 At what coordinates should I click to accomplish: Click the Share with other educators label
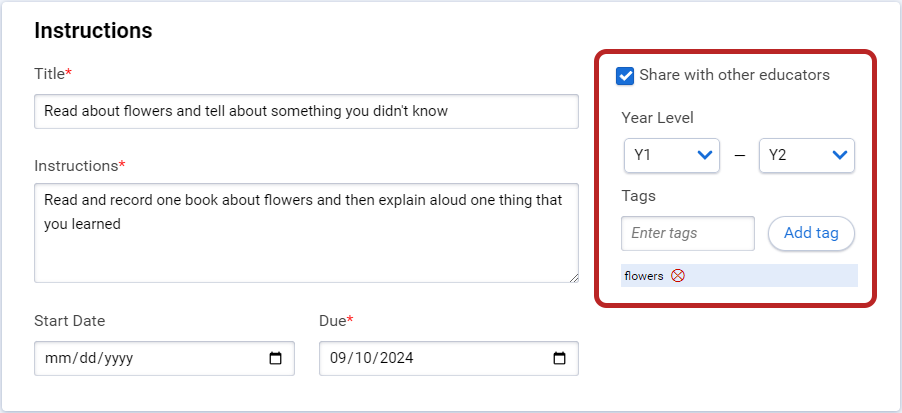(735, 75)
